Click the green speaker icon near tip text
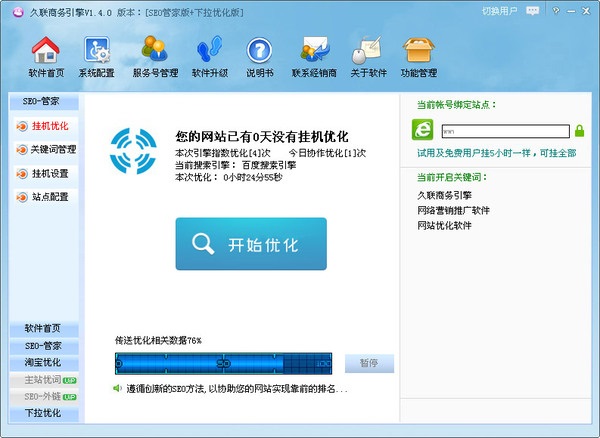The image size is (600, 438). 117,389
